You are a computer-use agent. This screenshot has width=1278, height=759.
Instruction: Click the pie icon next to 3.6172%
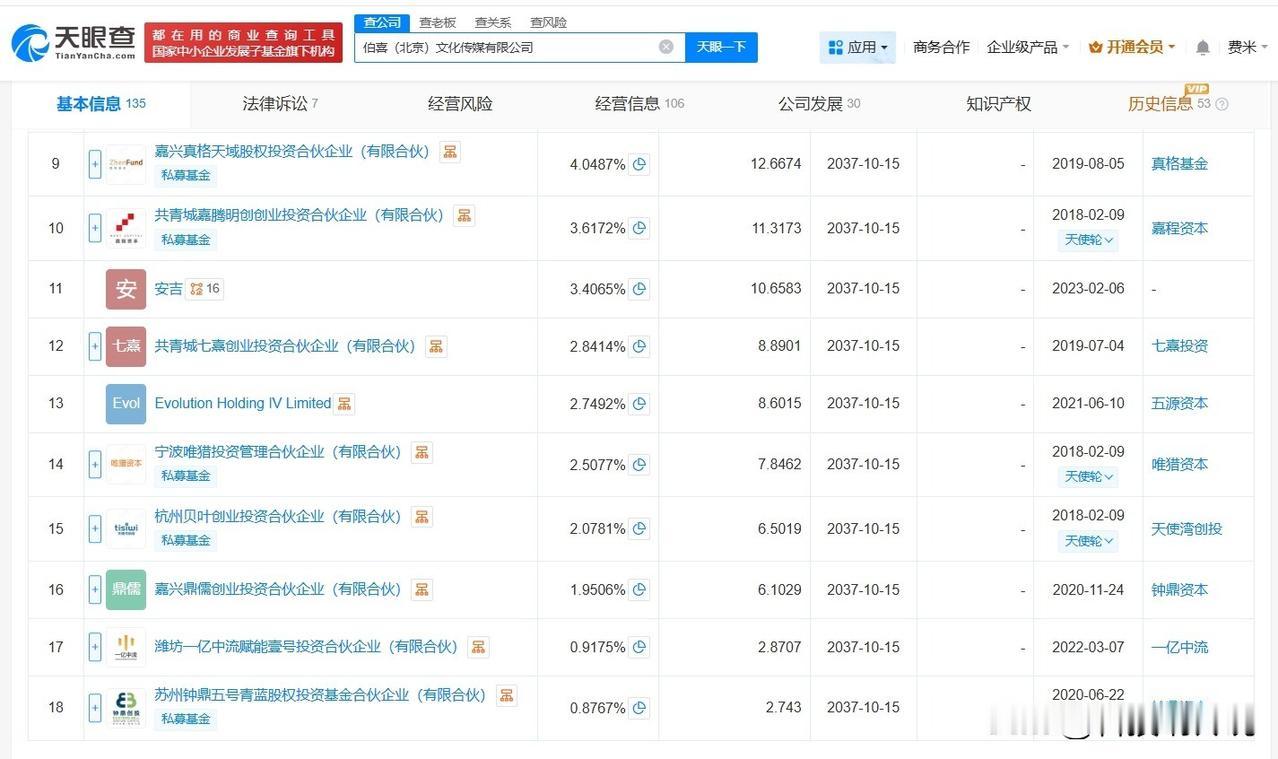pyautogui.click(x=639, y=229)
